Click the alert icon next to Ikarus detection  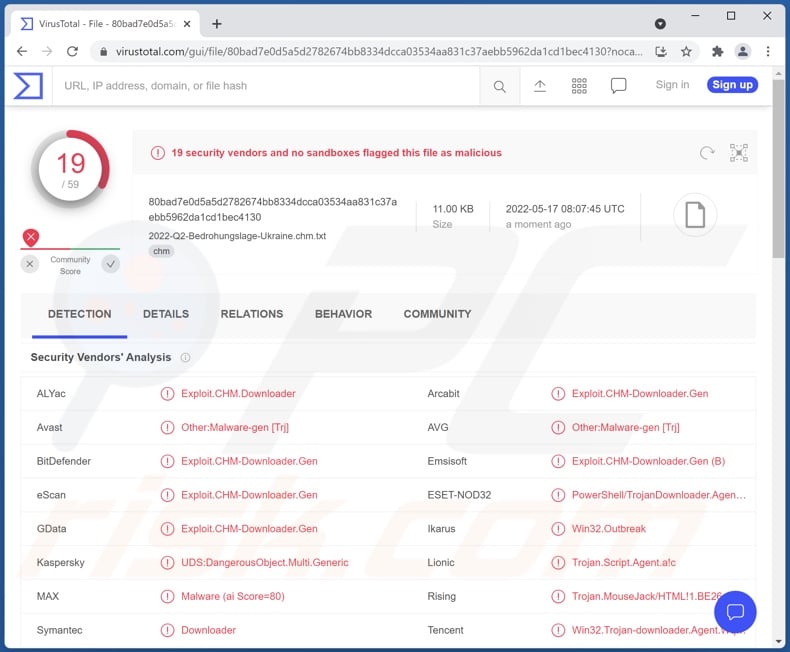tap(558, 529)
